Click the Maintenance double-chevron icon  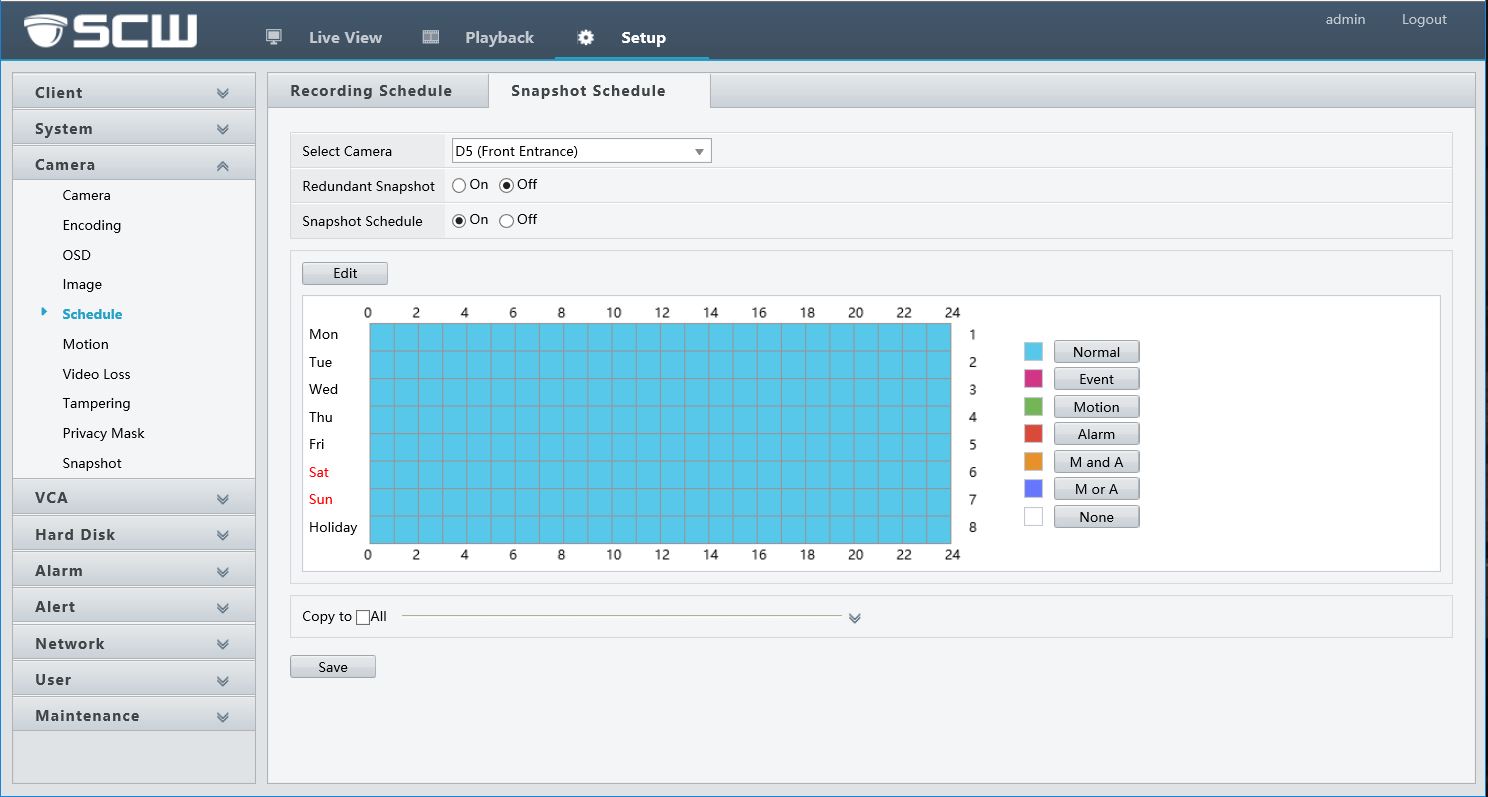(x=222, y=717)
